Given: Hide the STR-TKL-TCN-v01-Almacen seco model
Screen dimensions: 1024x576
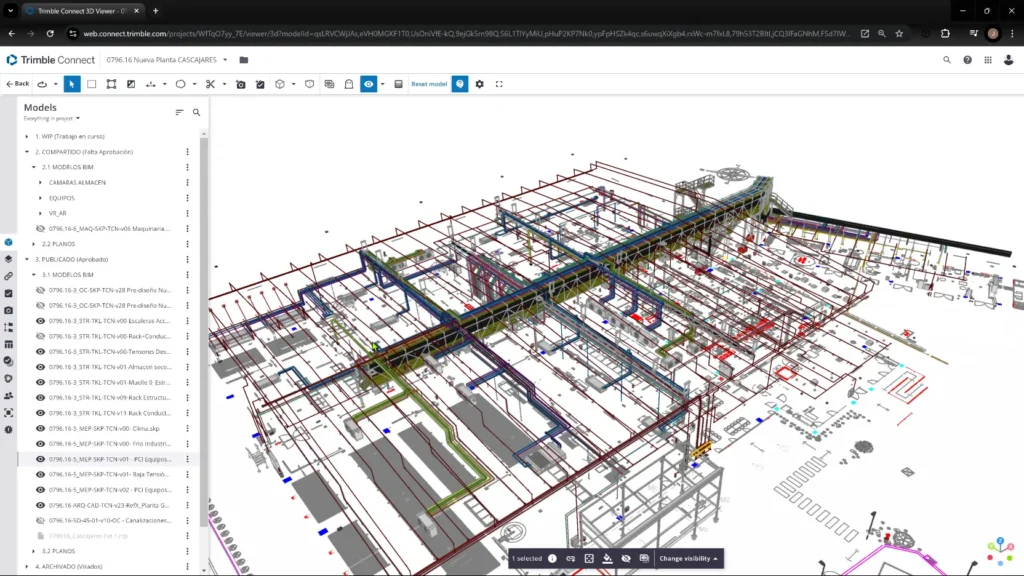Looking at the screenshot, I should 40,367.
